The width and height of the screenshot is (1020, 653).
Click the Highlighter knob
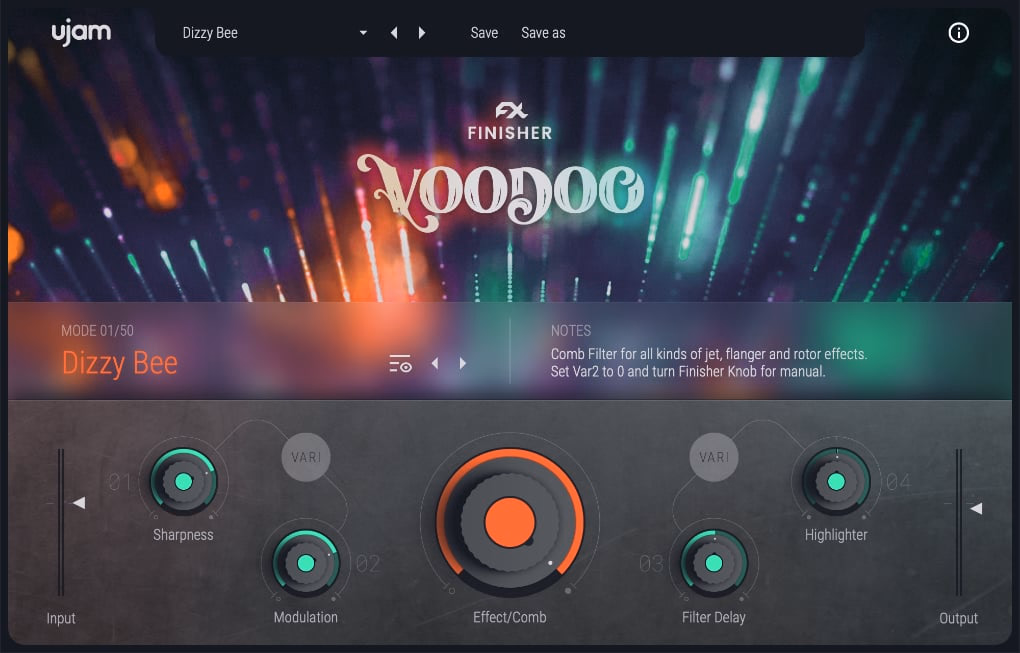836,481
